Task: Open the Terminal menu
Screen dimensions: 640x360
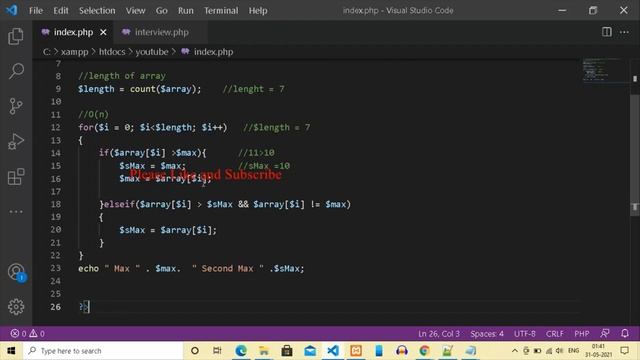Action: pos(221,11)
